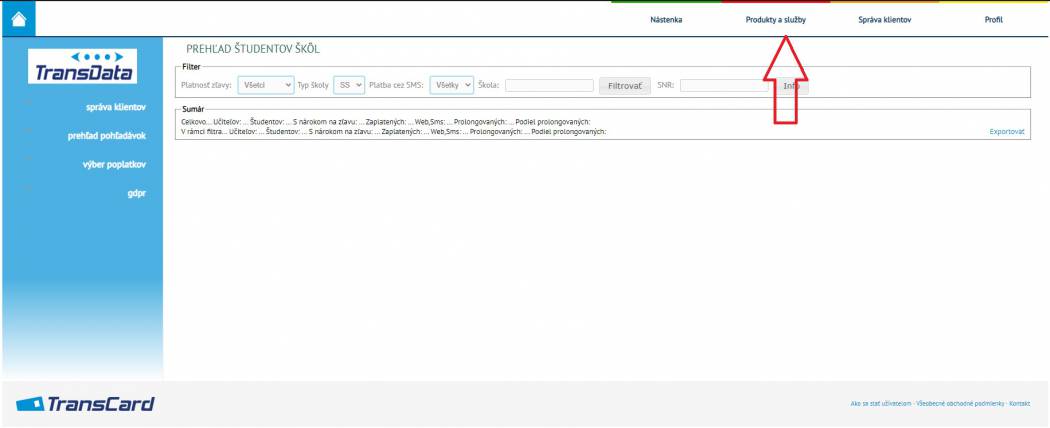
Task: Click the TransData logo in sidebar
Action: (84, 66)
